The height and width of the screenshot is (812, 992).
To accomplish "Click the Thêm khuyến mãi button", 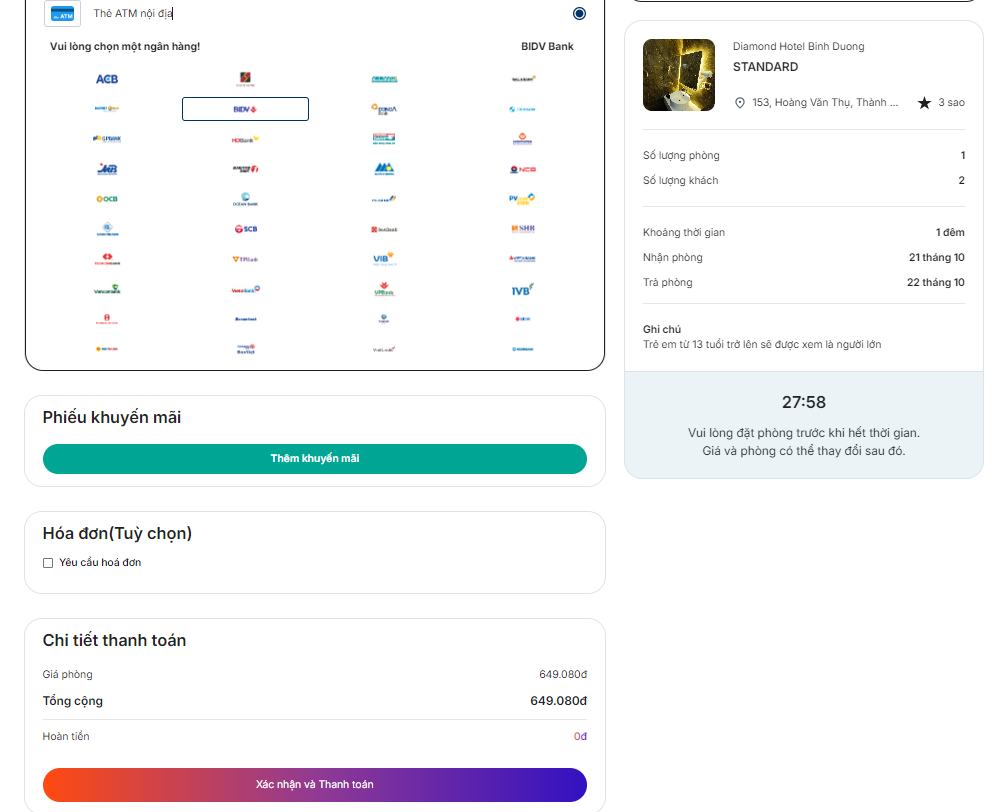I will (x=315, y=459).
